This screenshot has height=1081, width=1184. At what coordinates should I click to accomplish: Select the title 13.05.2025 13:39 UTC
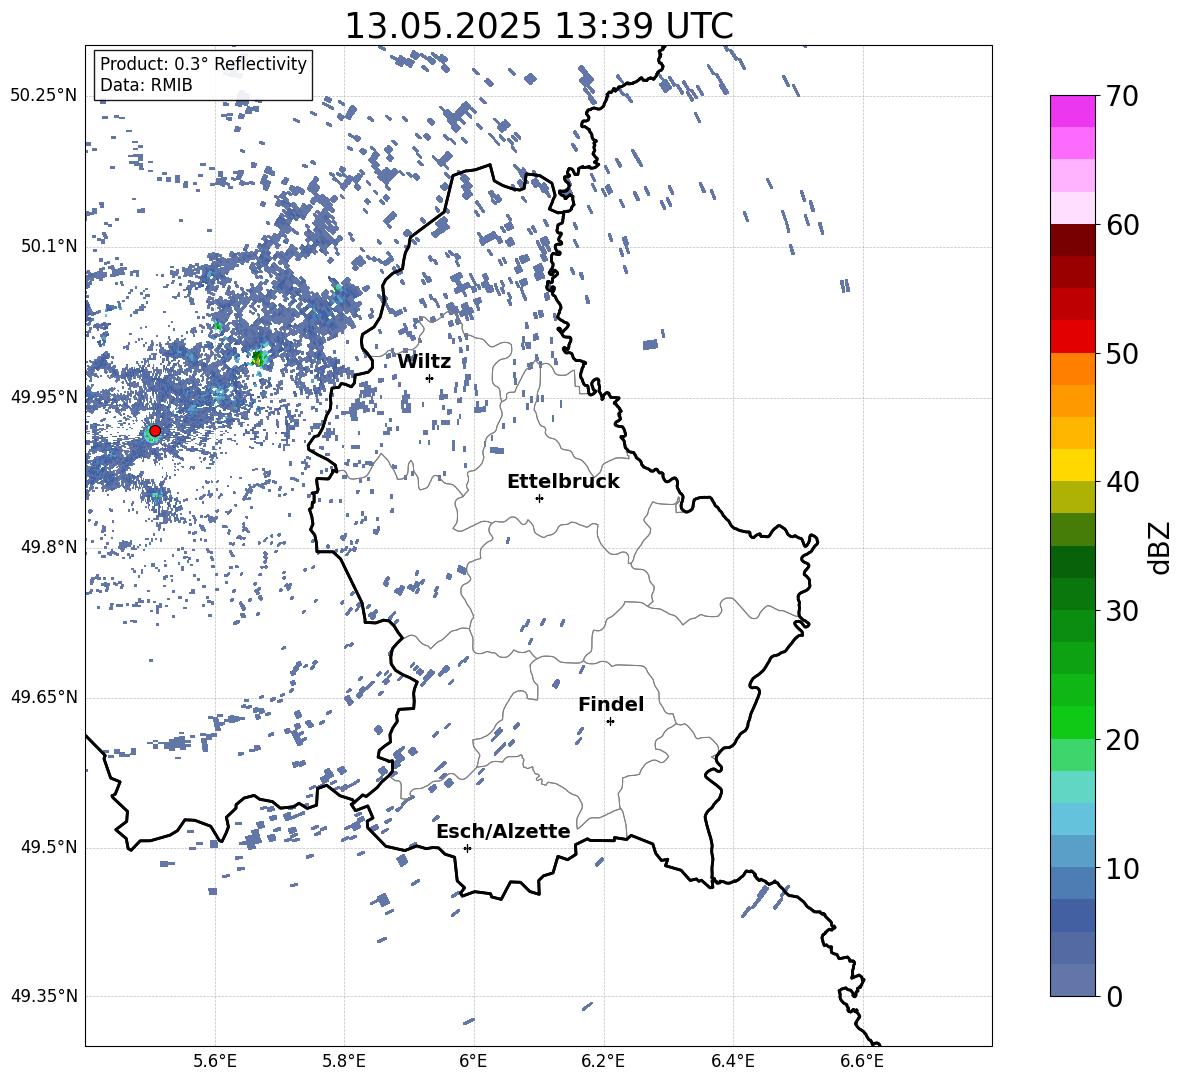[538, 26]
